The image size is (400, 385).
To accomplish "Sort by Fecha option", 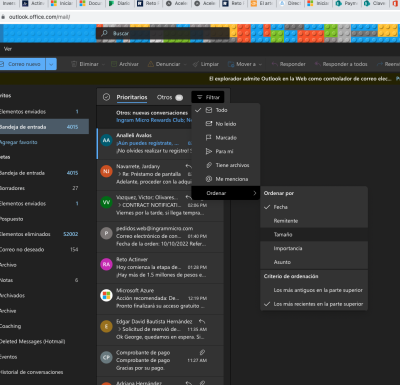I will (x=314, y=207).
